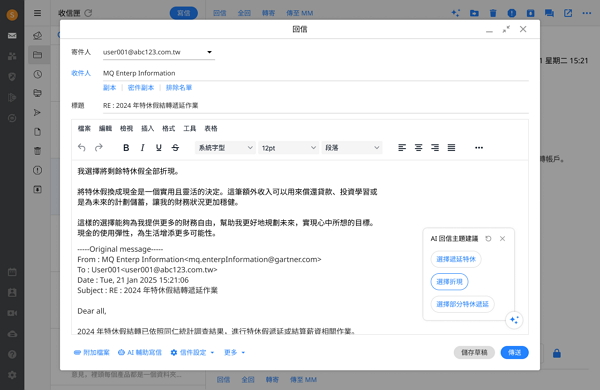Select AI suggestion 選擇折現
The width and height of the screenshot is (600, 390).
pyautogui.click(x=449, y=282)
